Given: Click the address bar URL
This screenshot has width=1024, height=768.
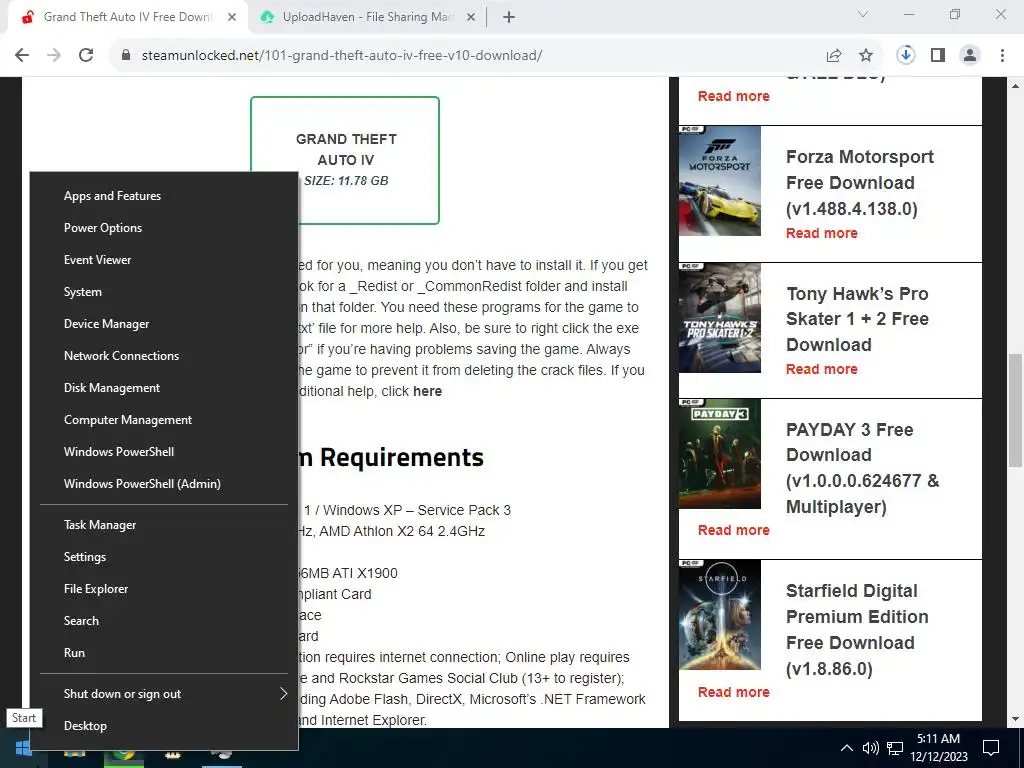Looking at the screenshot, I should [x=342, y=56].
